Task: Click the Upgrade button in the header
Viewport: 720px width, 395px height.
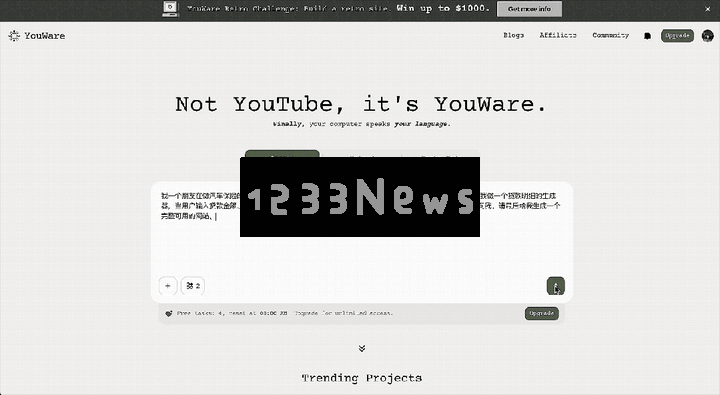Action: point(677,35)
